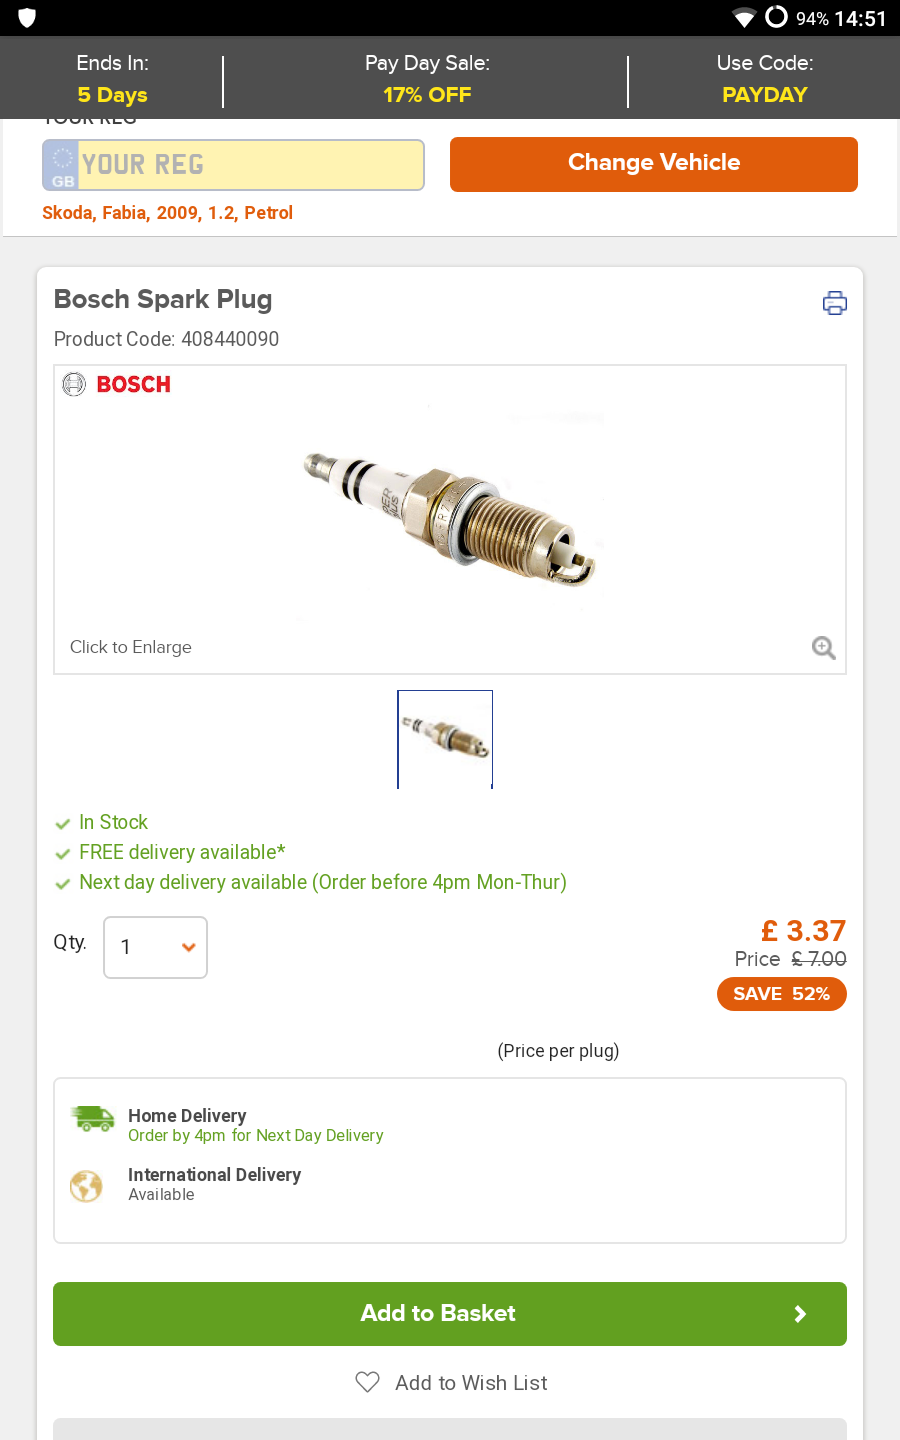Click the home delivery truck icon

(93, 1119)
